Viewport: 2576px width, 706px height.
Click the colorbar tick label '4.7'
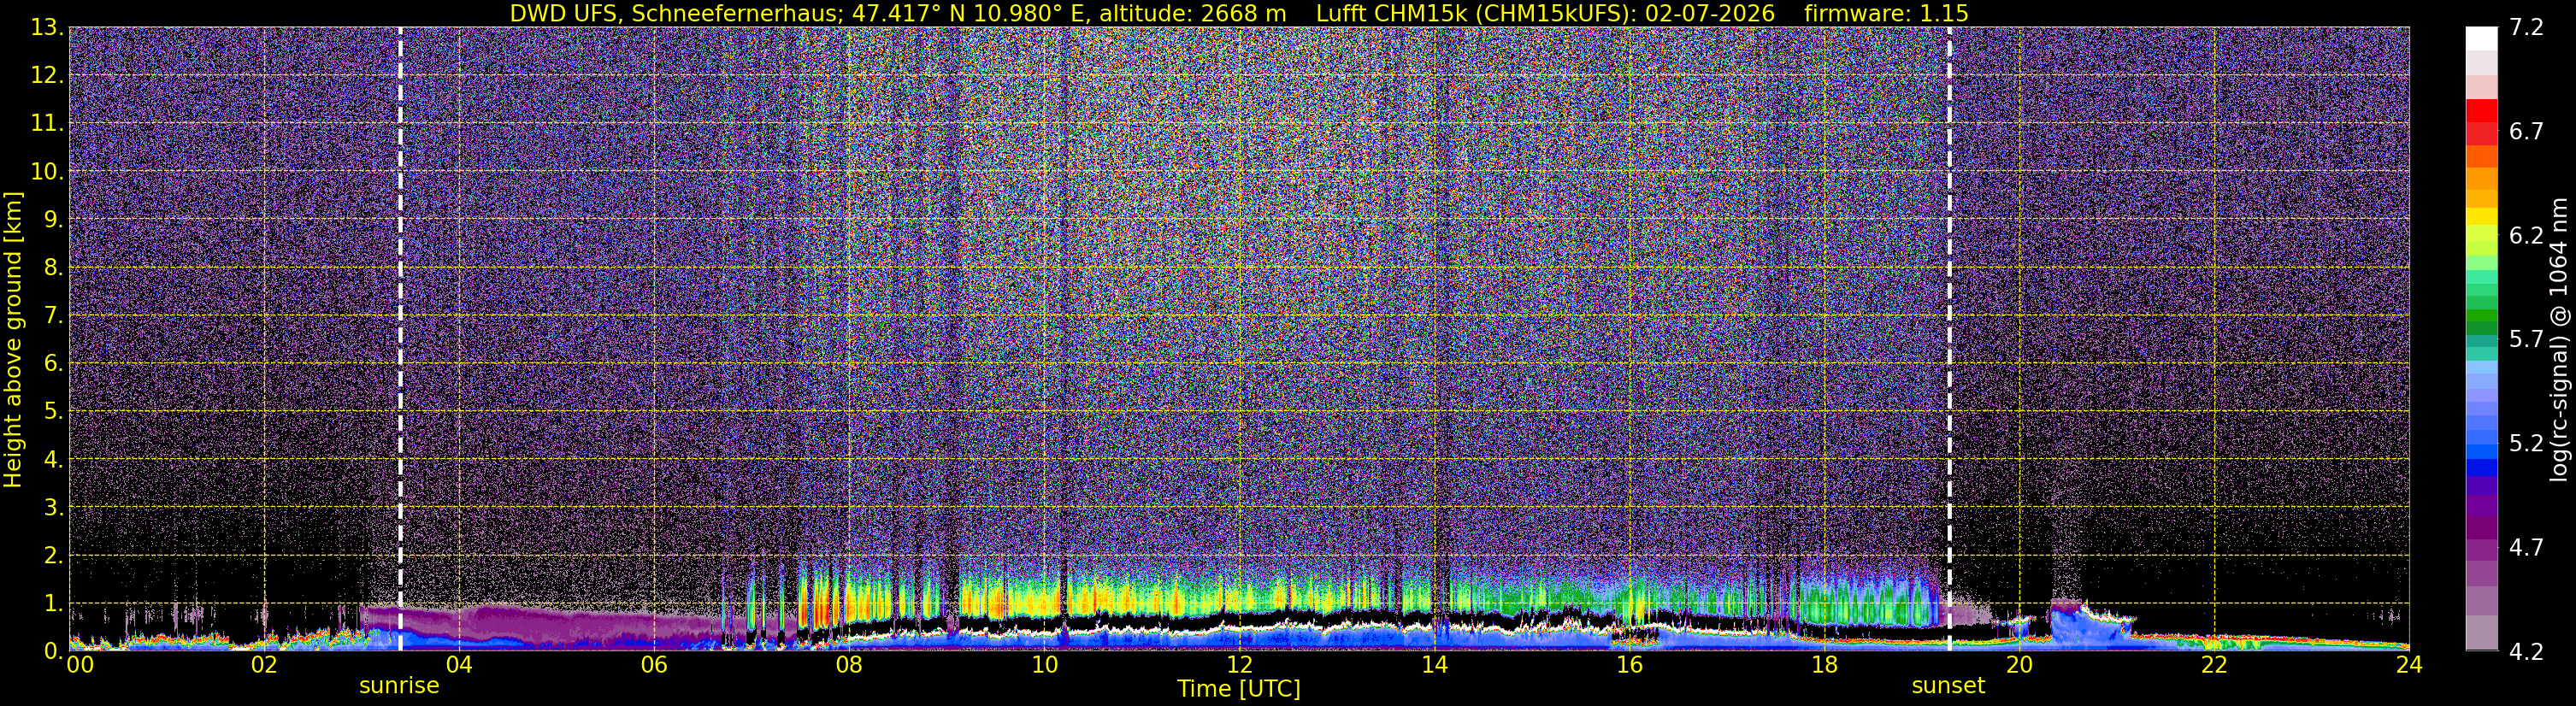pyautogui.click(x=2526, y=548)
